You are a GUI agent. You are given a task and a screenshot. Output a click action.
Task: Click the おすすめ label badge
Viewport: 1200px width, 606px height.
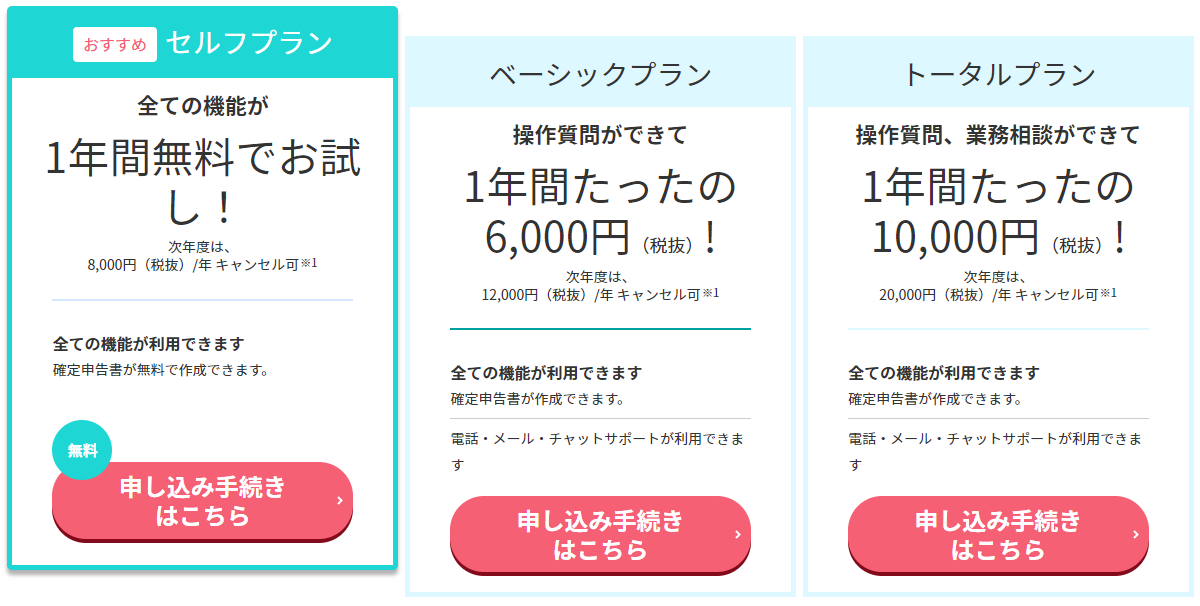[115, 44]
